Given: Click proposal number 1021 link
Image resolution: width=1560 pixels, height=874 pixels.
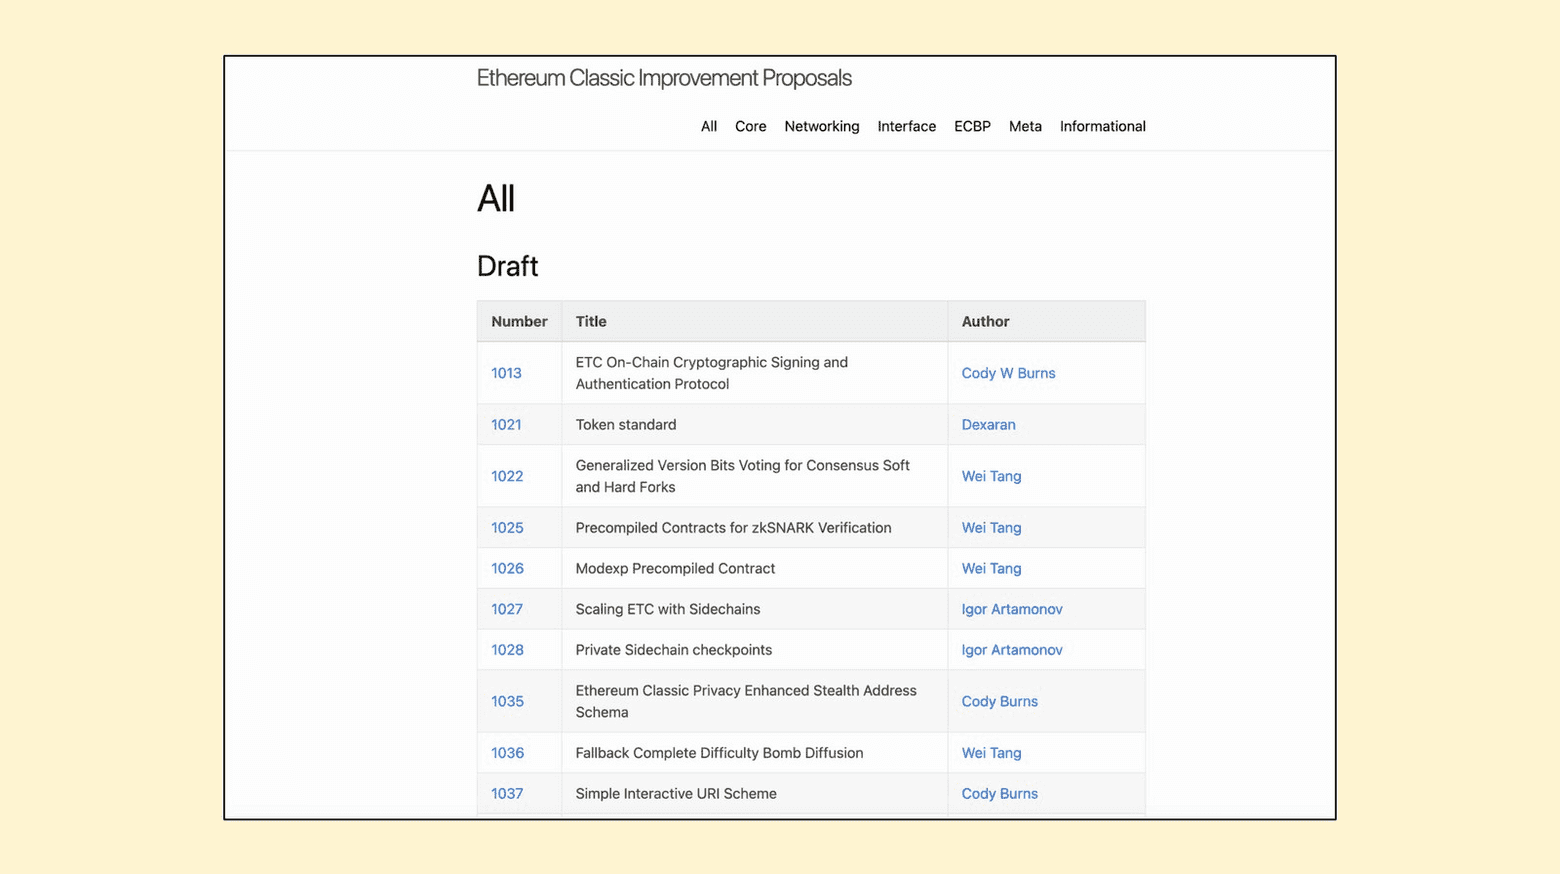Looking at the screenshot, I should 506,424.
